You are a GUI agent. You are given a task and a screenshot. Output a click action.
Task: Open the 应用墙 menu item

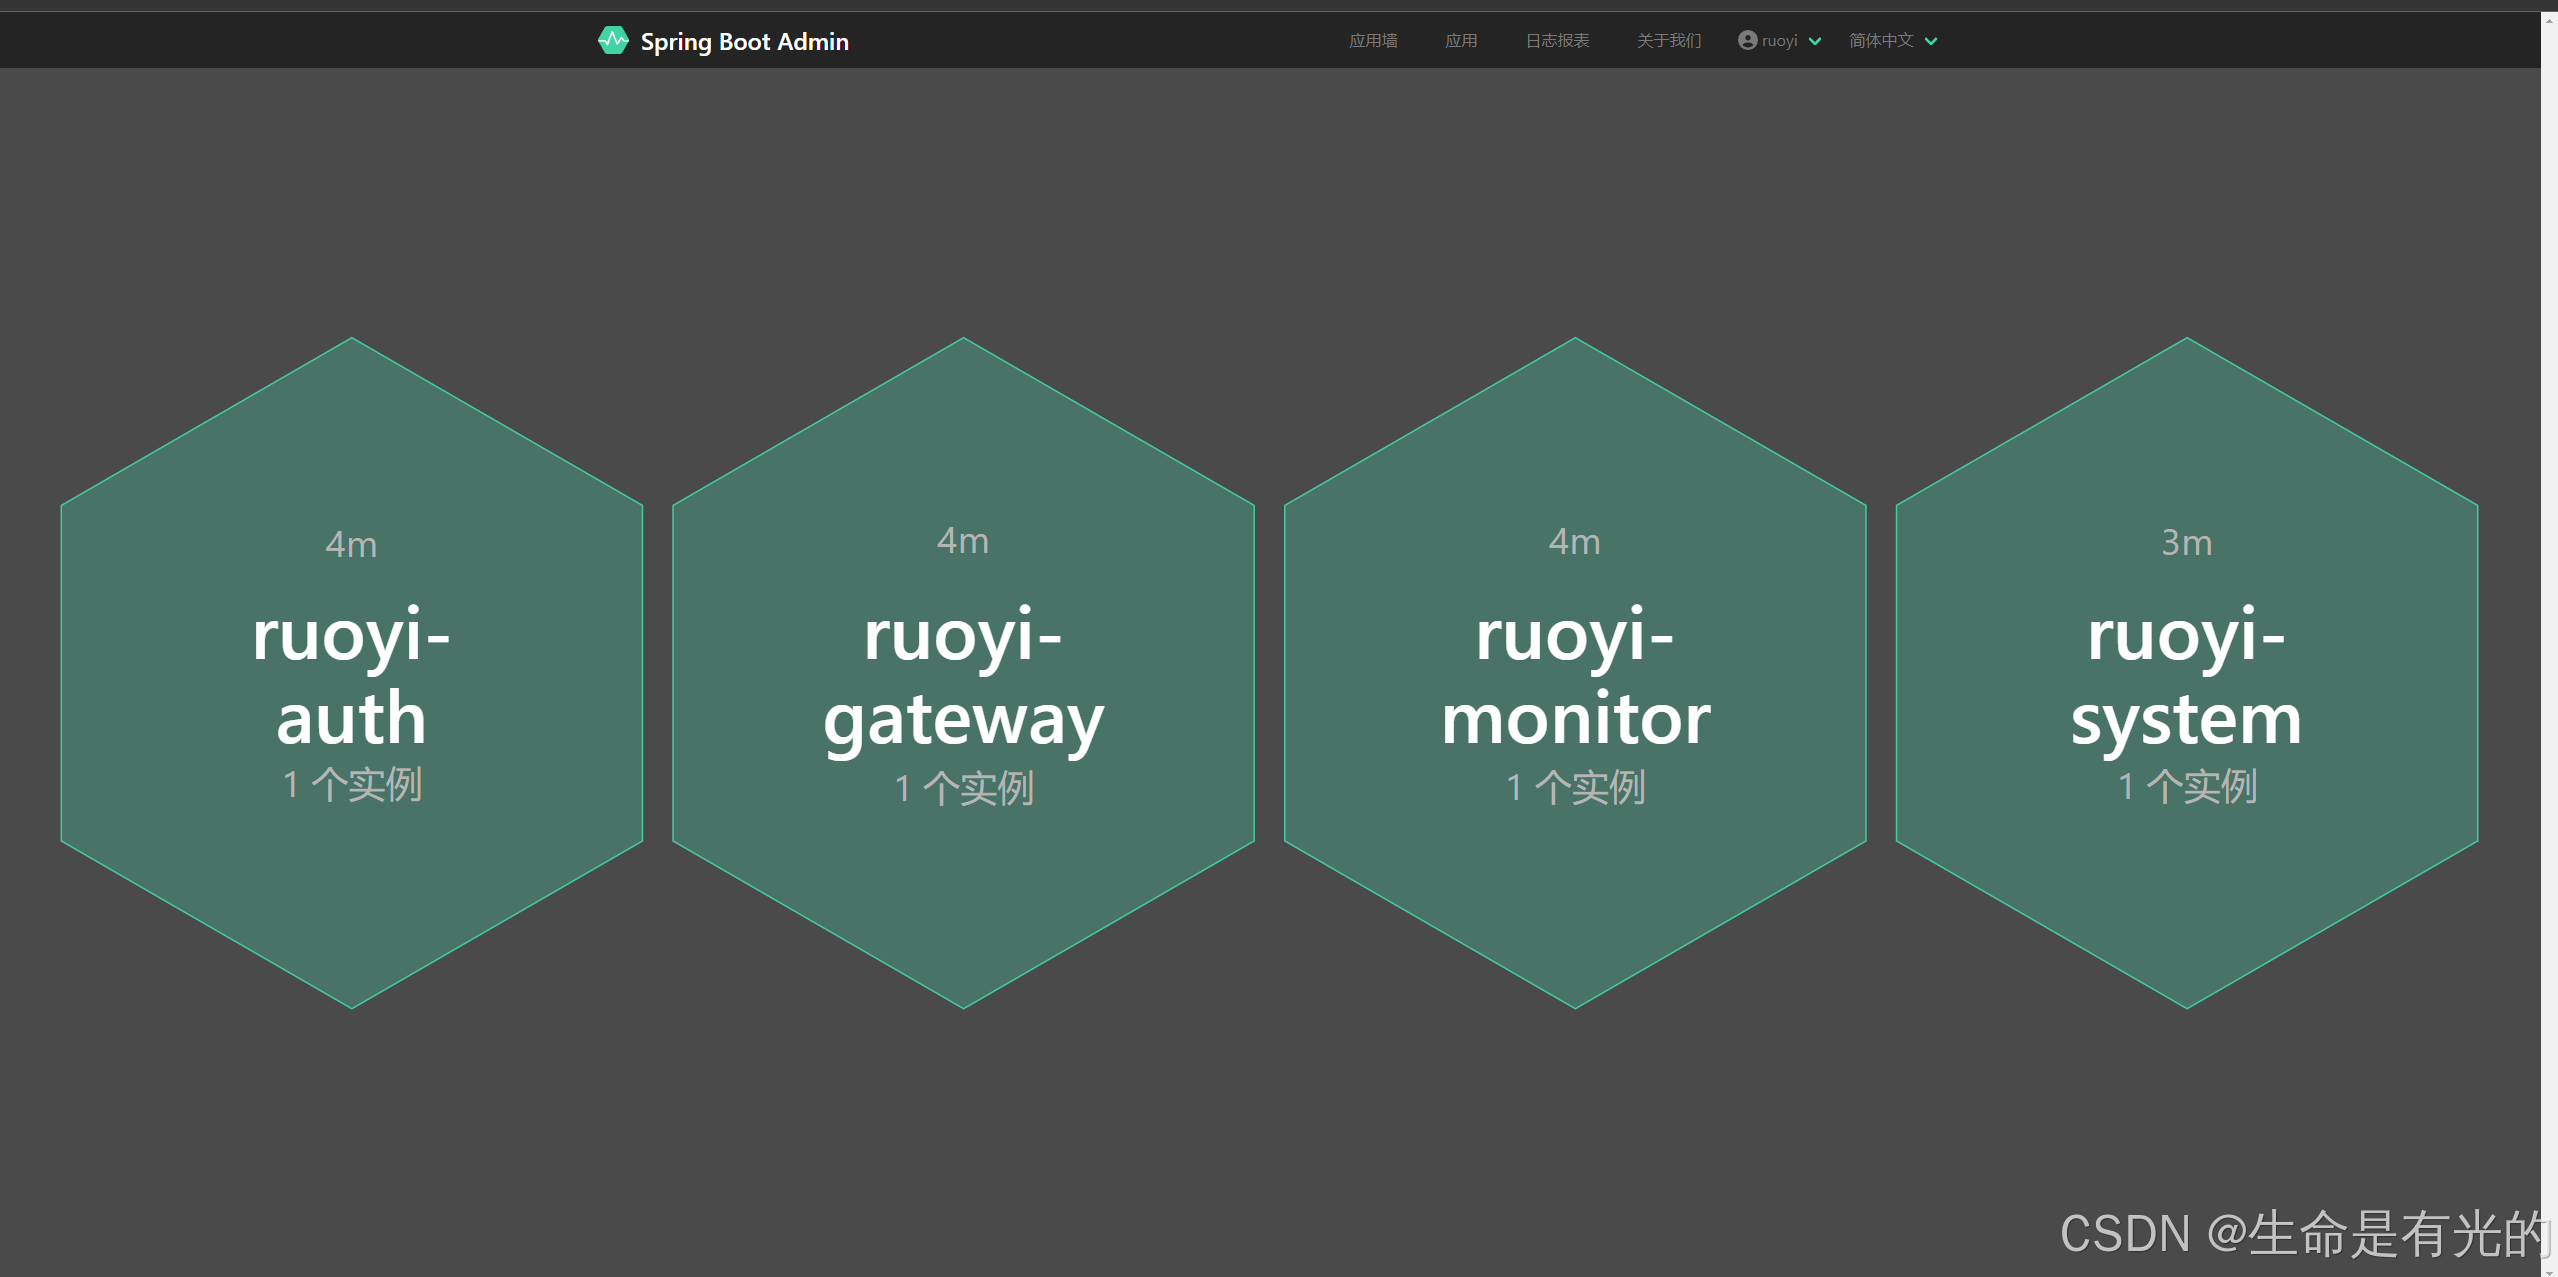coord(1373,41)
